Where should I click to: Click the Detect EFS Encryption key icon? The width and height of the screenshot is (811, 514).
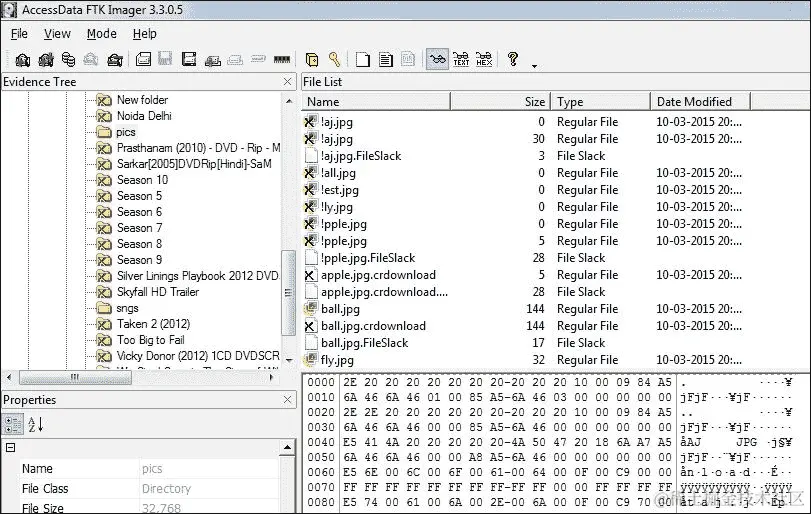[x=334, y=60]
